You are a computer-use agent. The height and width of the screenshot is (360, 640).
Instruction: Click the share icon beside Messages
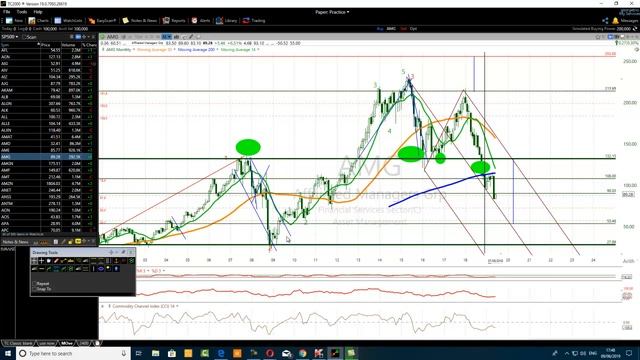[605, 20]
